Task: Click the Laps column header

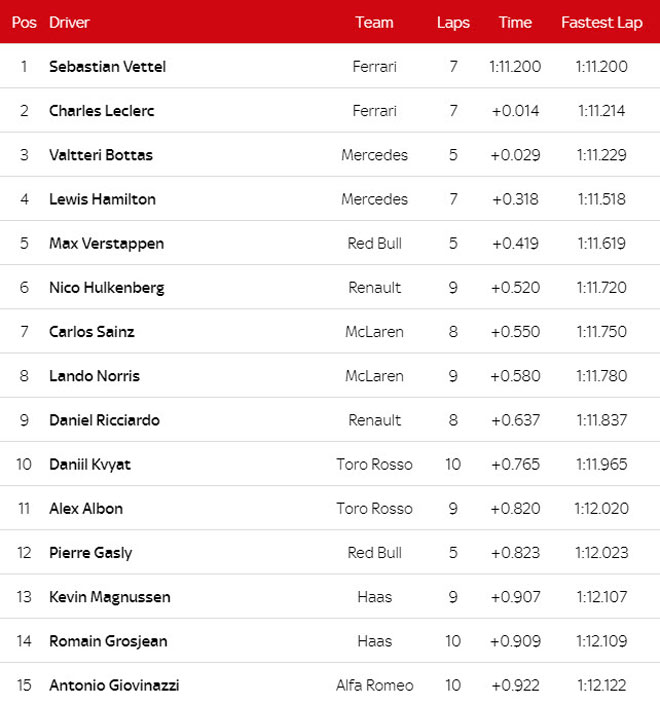Action: coord(453,22)
